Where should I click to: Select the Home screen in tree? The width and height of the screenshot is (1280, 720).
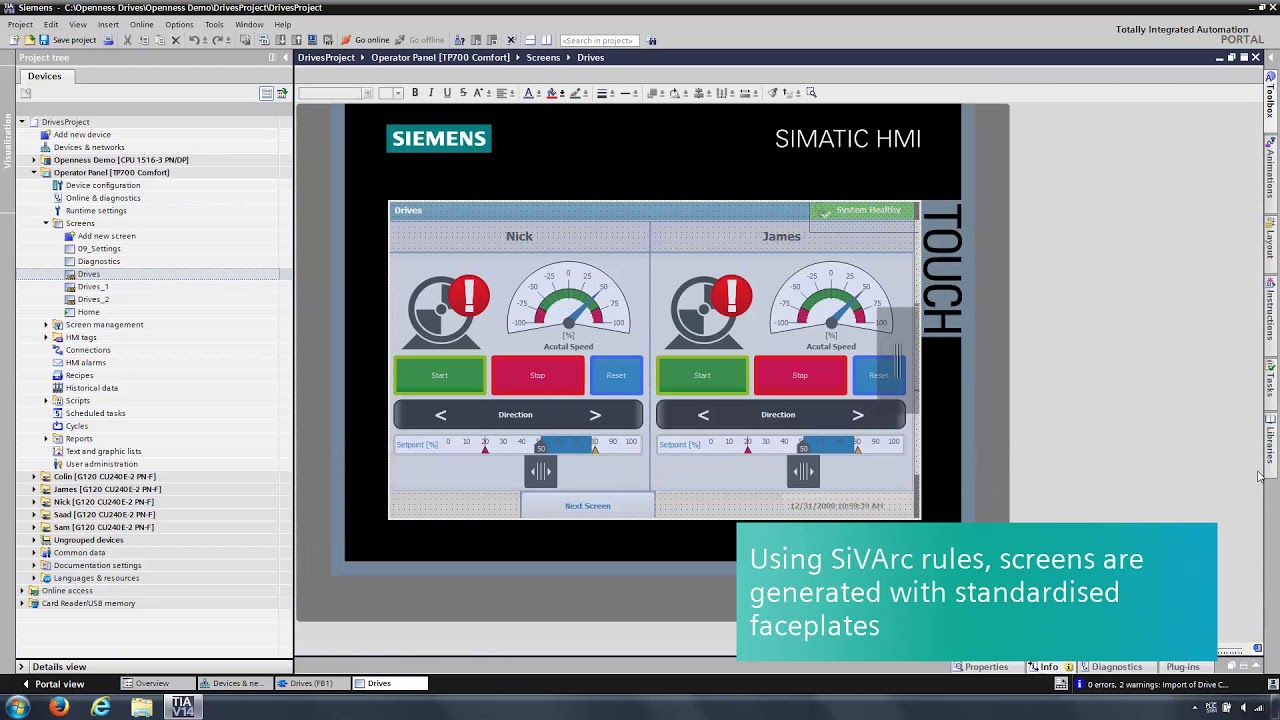88,312
